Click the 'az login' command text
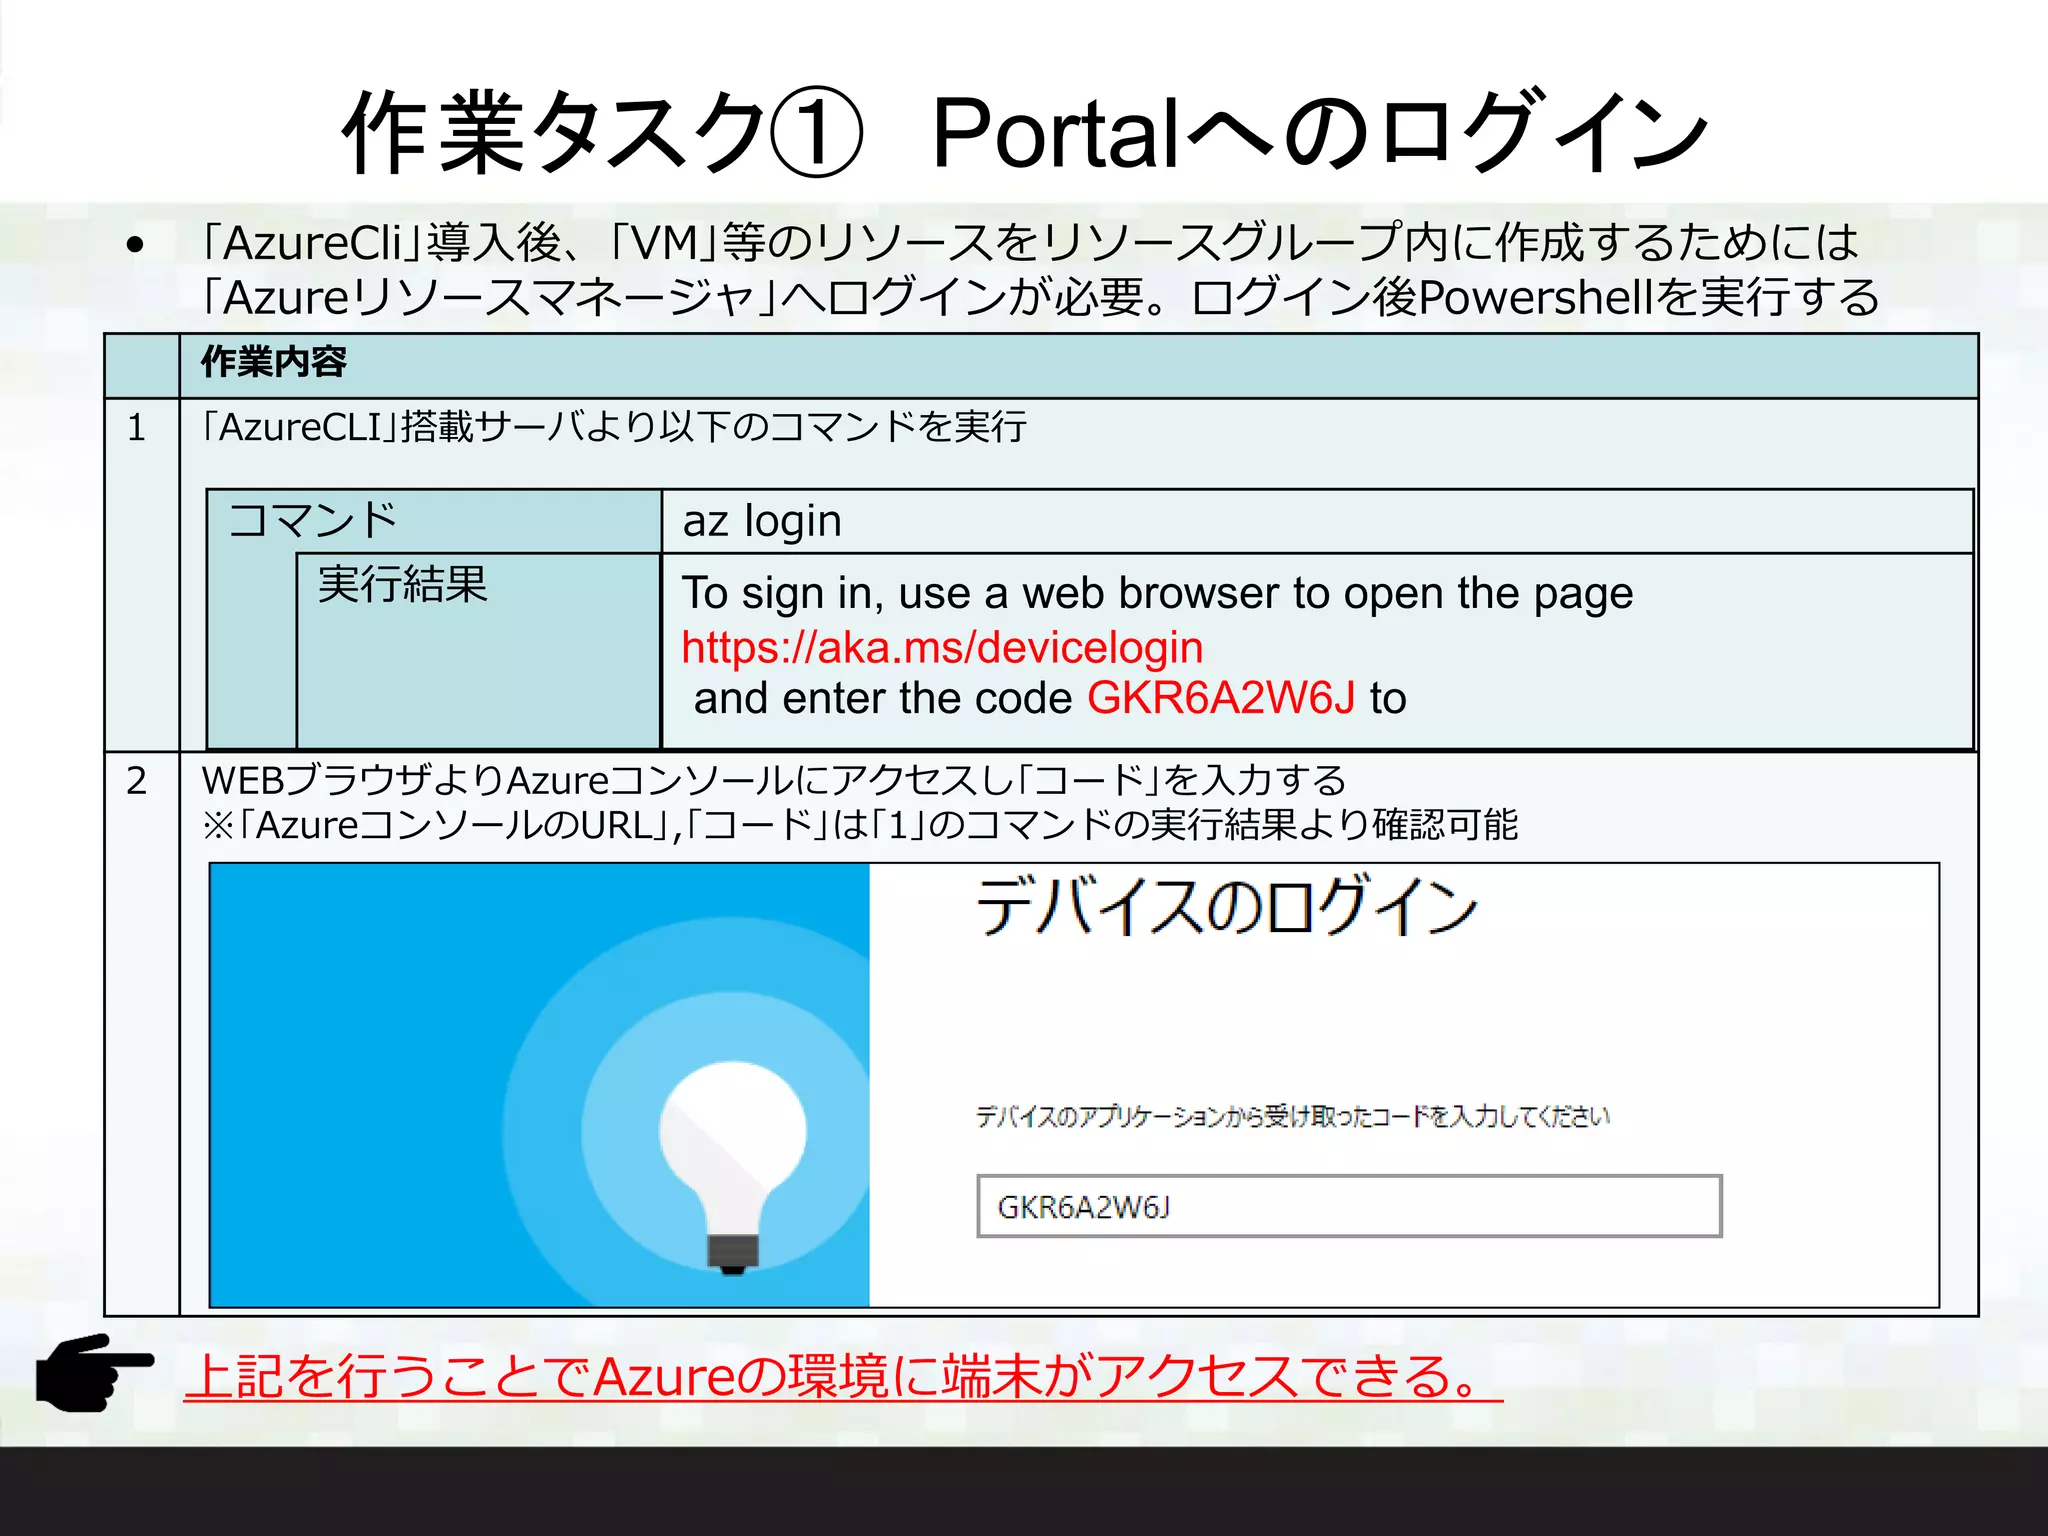2048x1536 pixels. click(x=762, y=521)
